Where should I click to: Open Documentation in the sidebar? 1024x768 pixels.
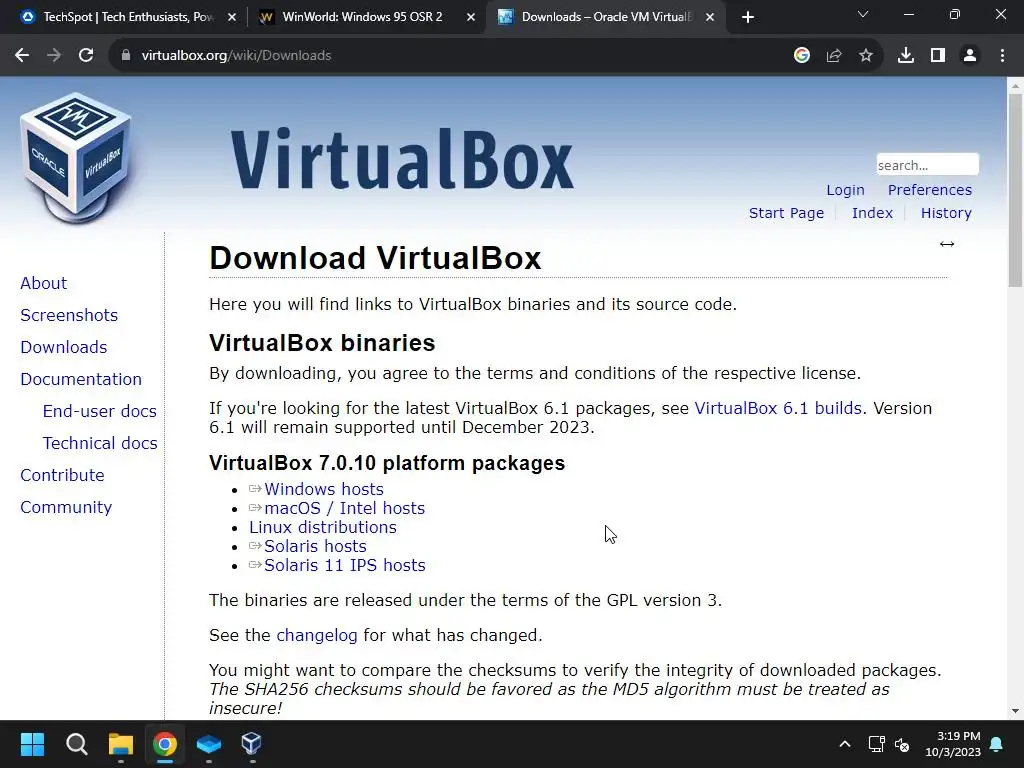[81, 379]
